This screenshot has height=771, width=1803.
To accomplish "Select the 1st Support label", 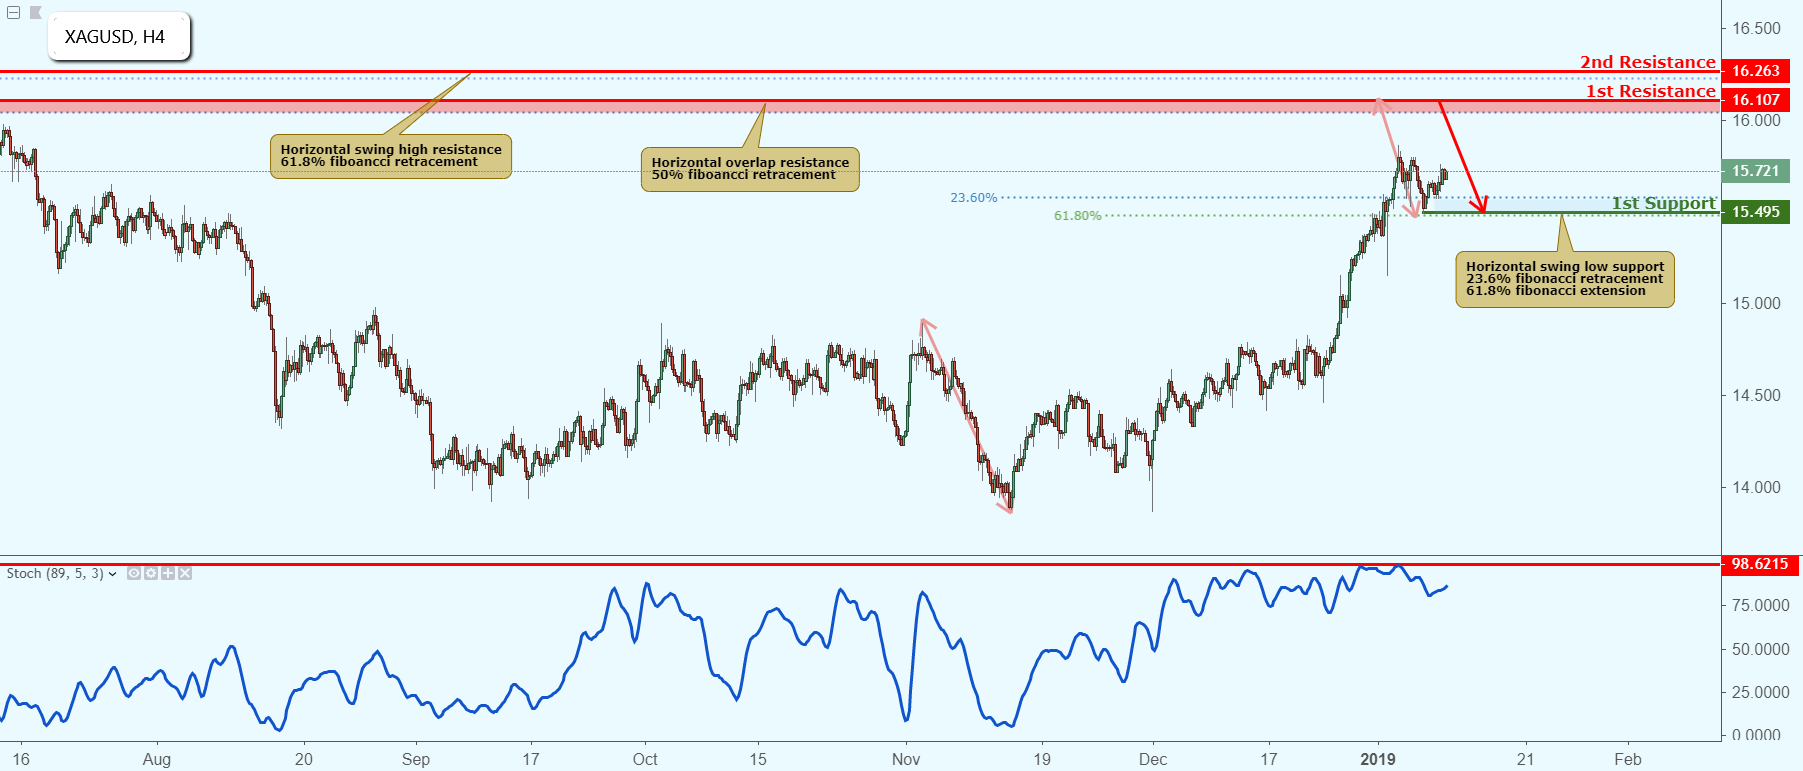I will coord(1663,204).
